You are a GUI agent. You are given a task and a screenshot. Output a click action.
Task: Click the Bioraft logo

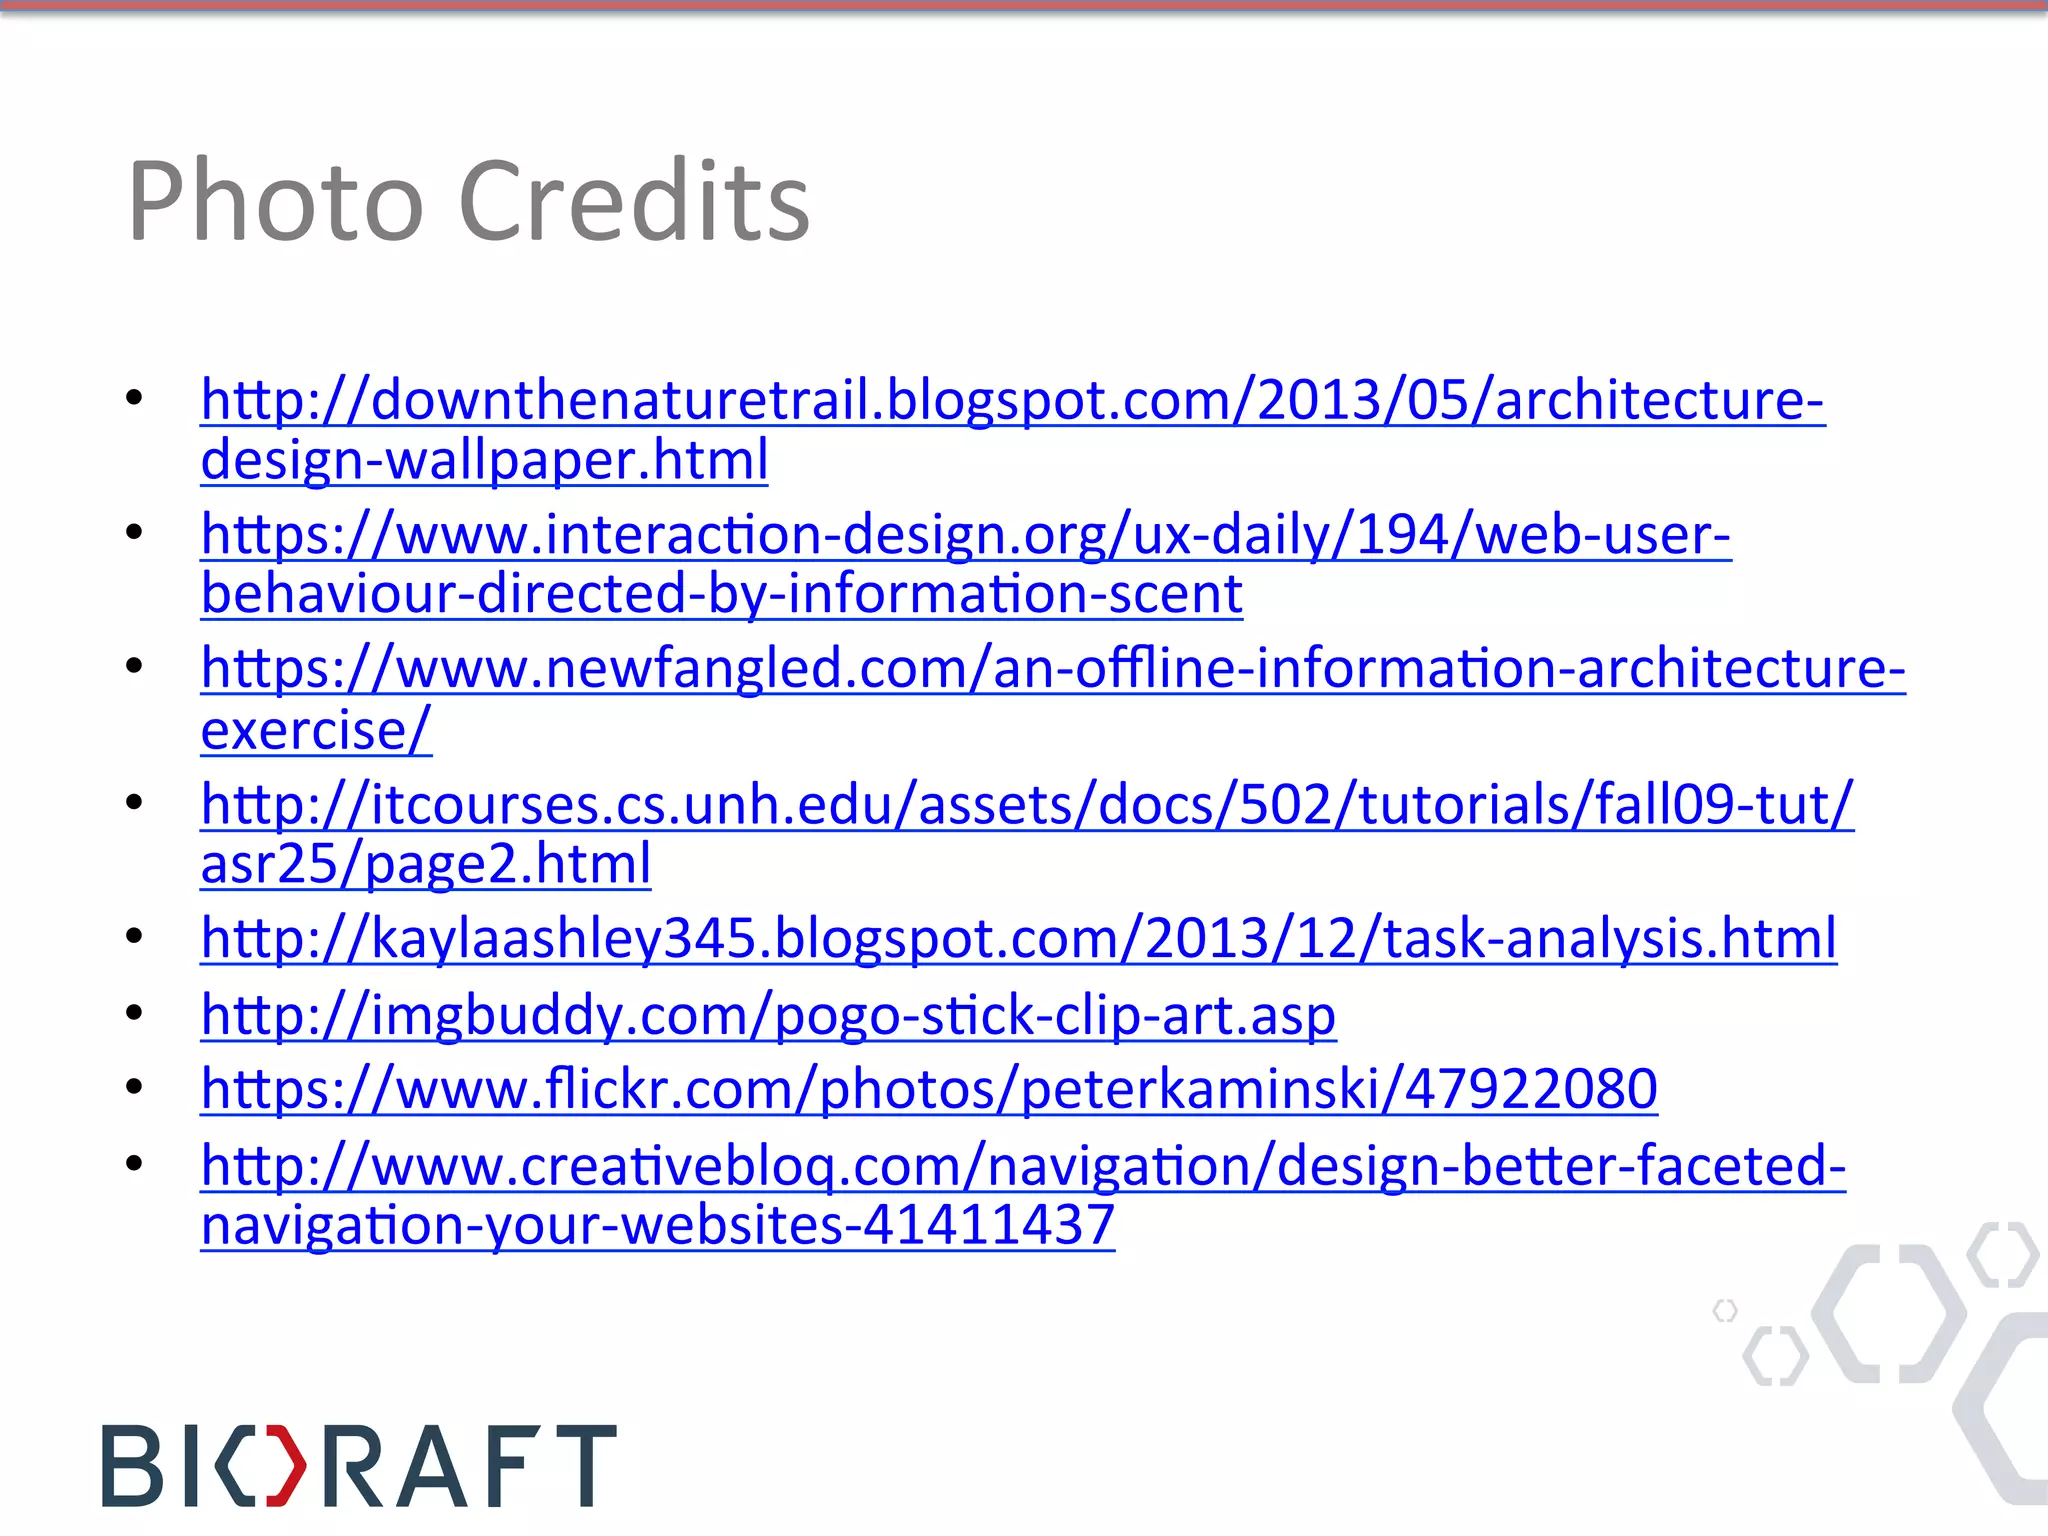click(x=358, y=1466)
